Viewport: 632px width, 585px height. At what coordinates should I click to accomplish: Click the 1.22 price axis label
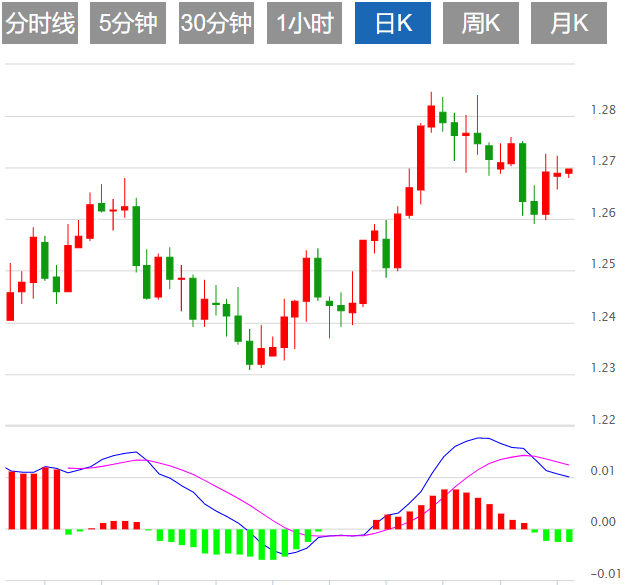pos(603,420)
